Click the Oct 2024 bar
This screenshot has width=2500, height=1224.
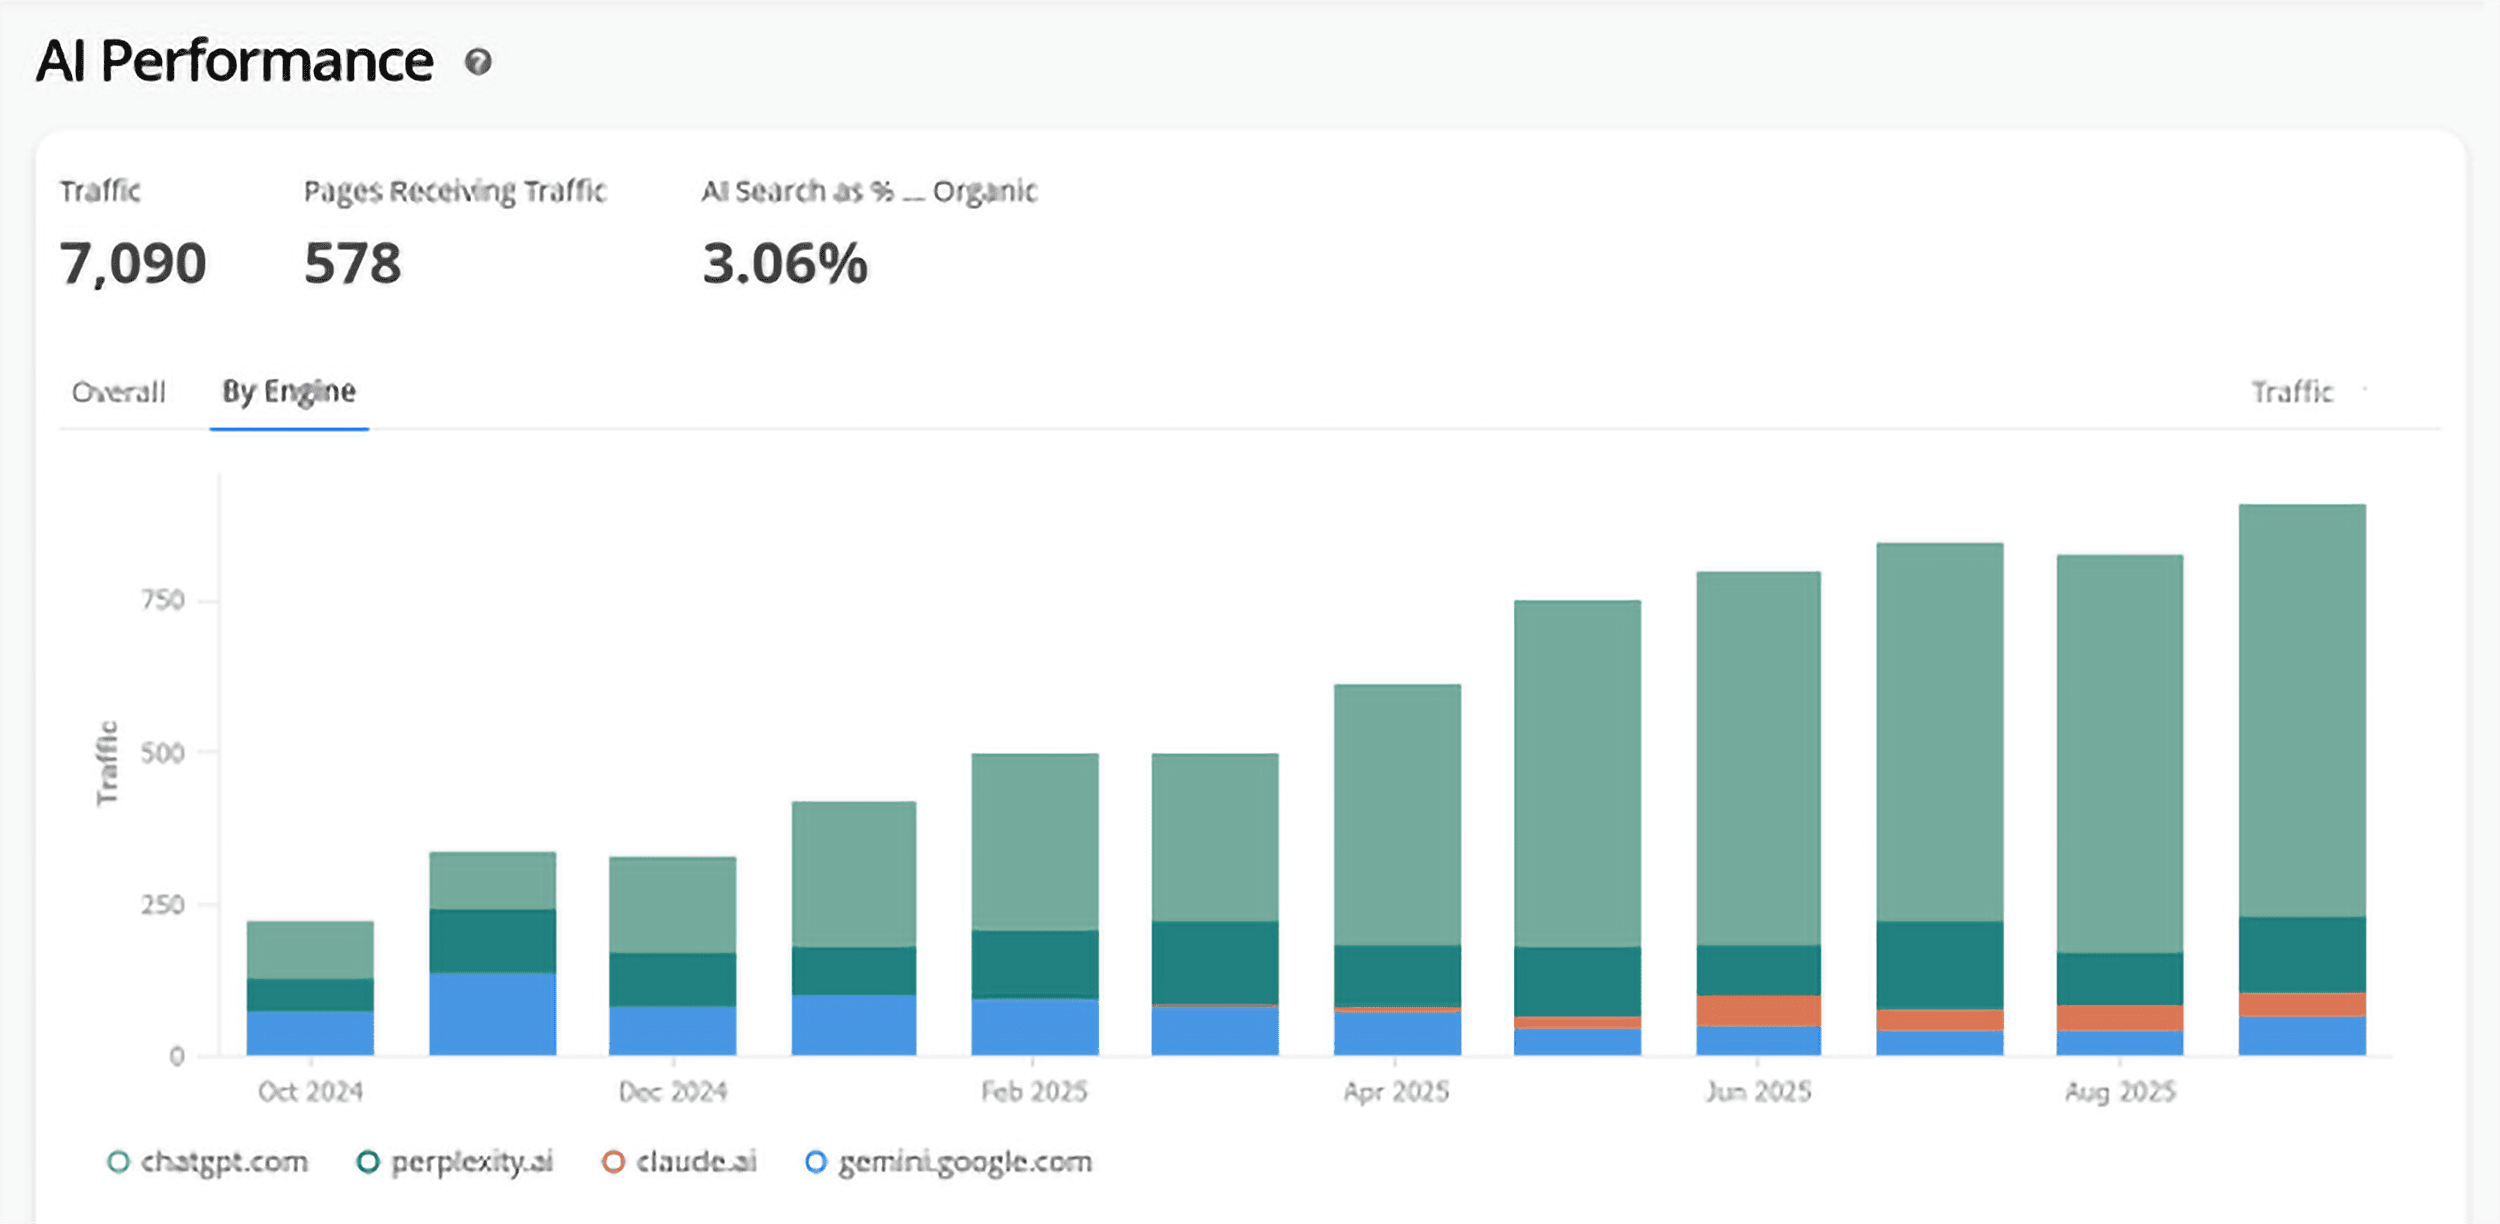[x=310, y=988]
